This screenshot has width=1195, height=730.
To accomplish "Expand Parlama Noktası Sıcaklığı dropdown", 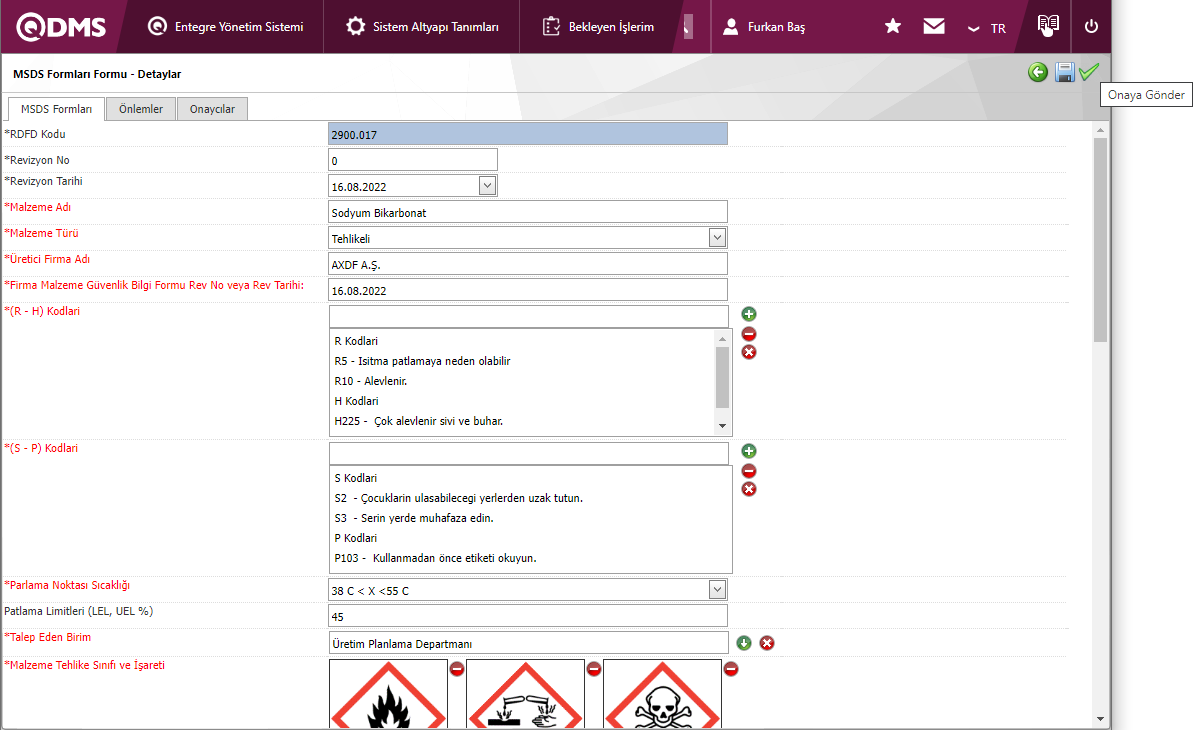I will tap(717, 590).
